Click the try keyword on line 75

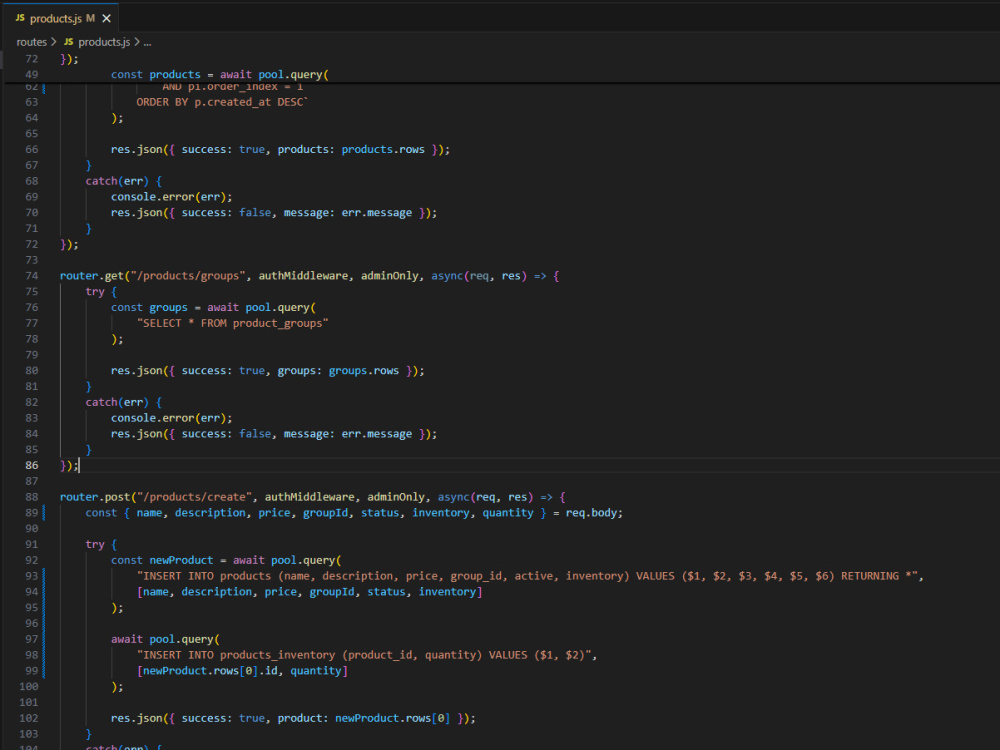point(95,292)
